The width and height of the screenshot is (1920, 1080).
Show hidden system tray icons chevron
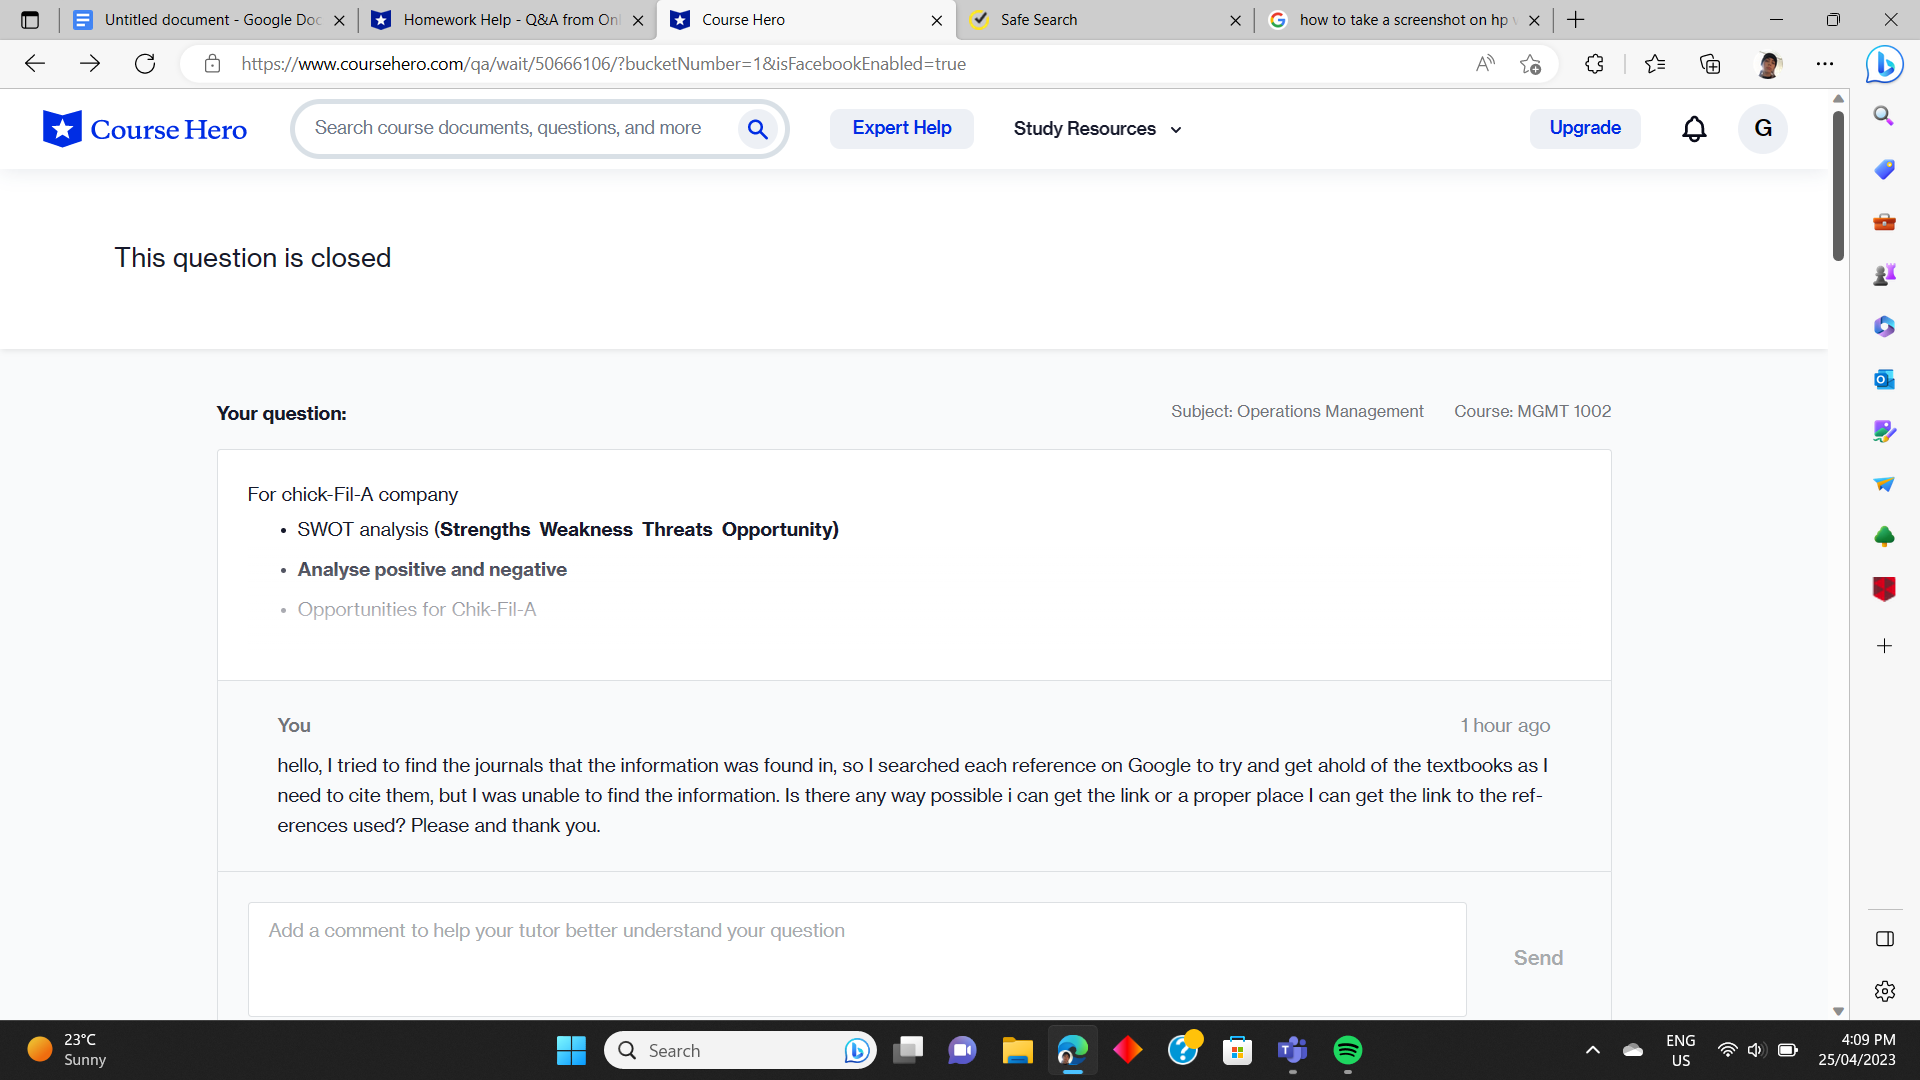coord(1592,1050)
